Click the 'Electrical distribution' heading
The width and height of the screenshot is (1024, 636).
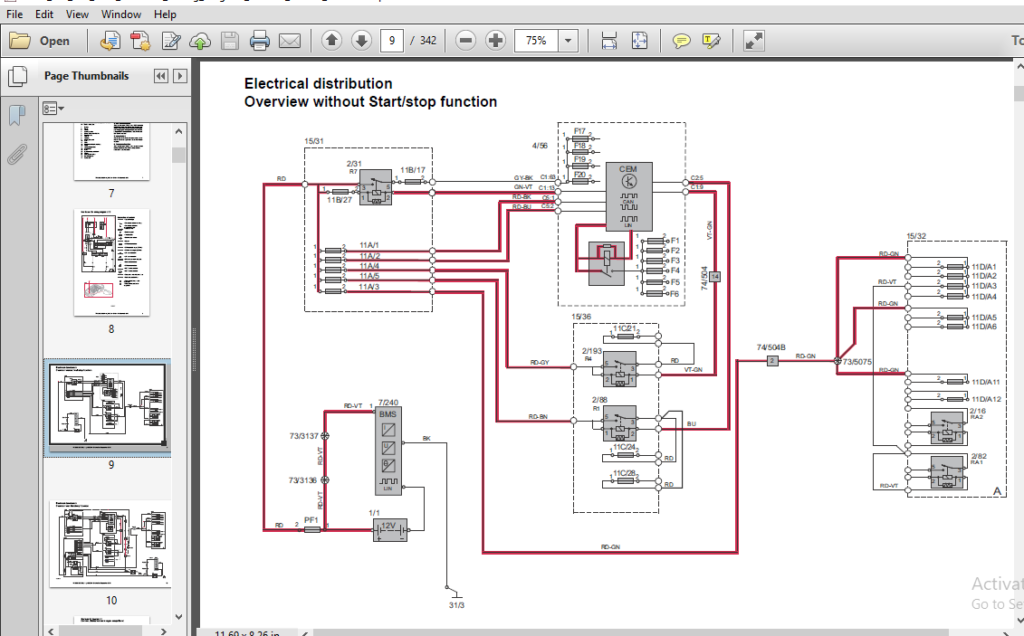pos(318,84)
